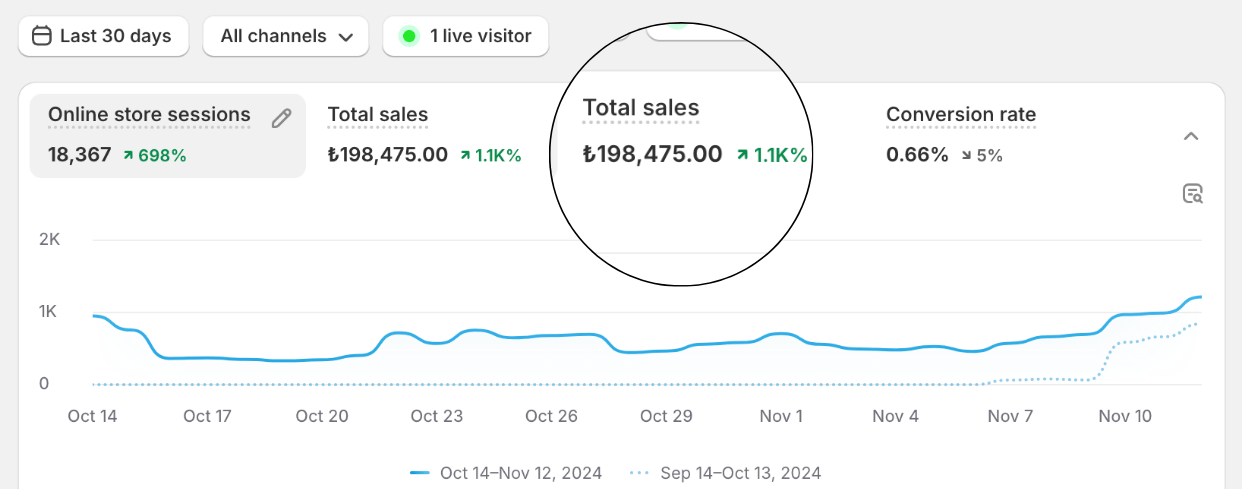Click the 1.1K% trend arrow inside the magnified circle

742,155
